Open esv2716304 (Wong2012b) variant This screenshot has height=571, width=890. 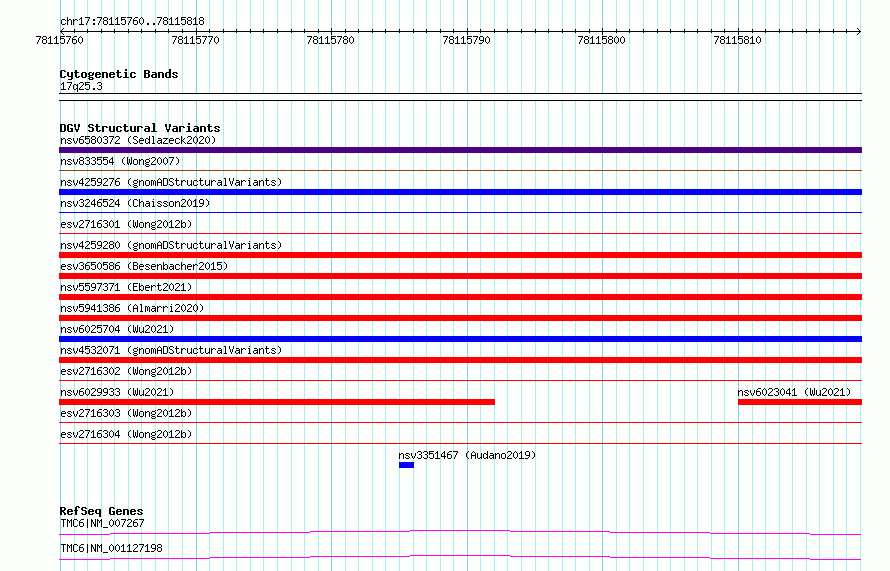(126, 434)
